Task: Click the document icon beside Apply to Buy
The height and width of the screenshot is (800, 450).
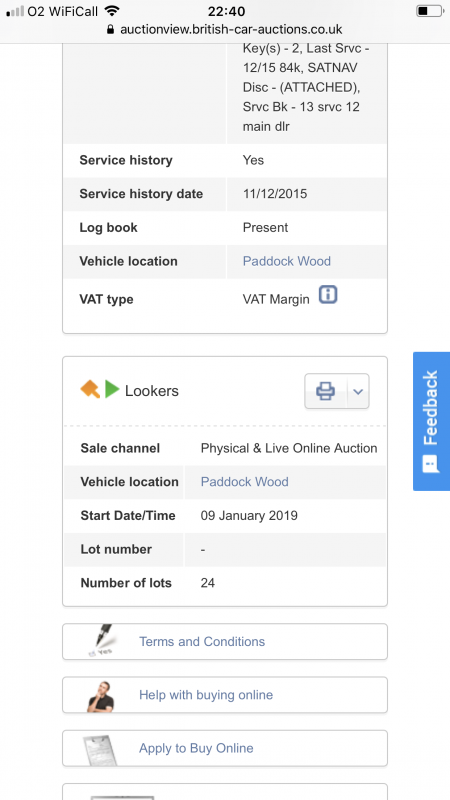Action: [100, 749]
